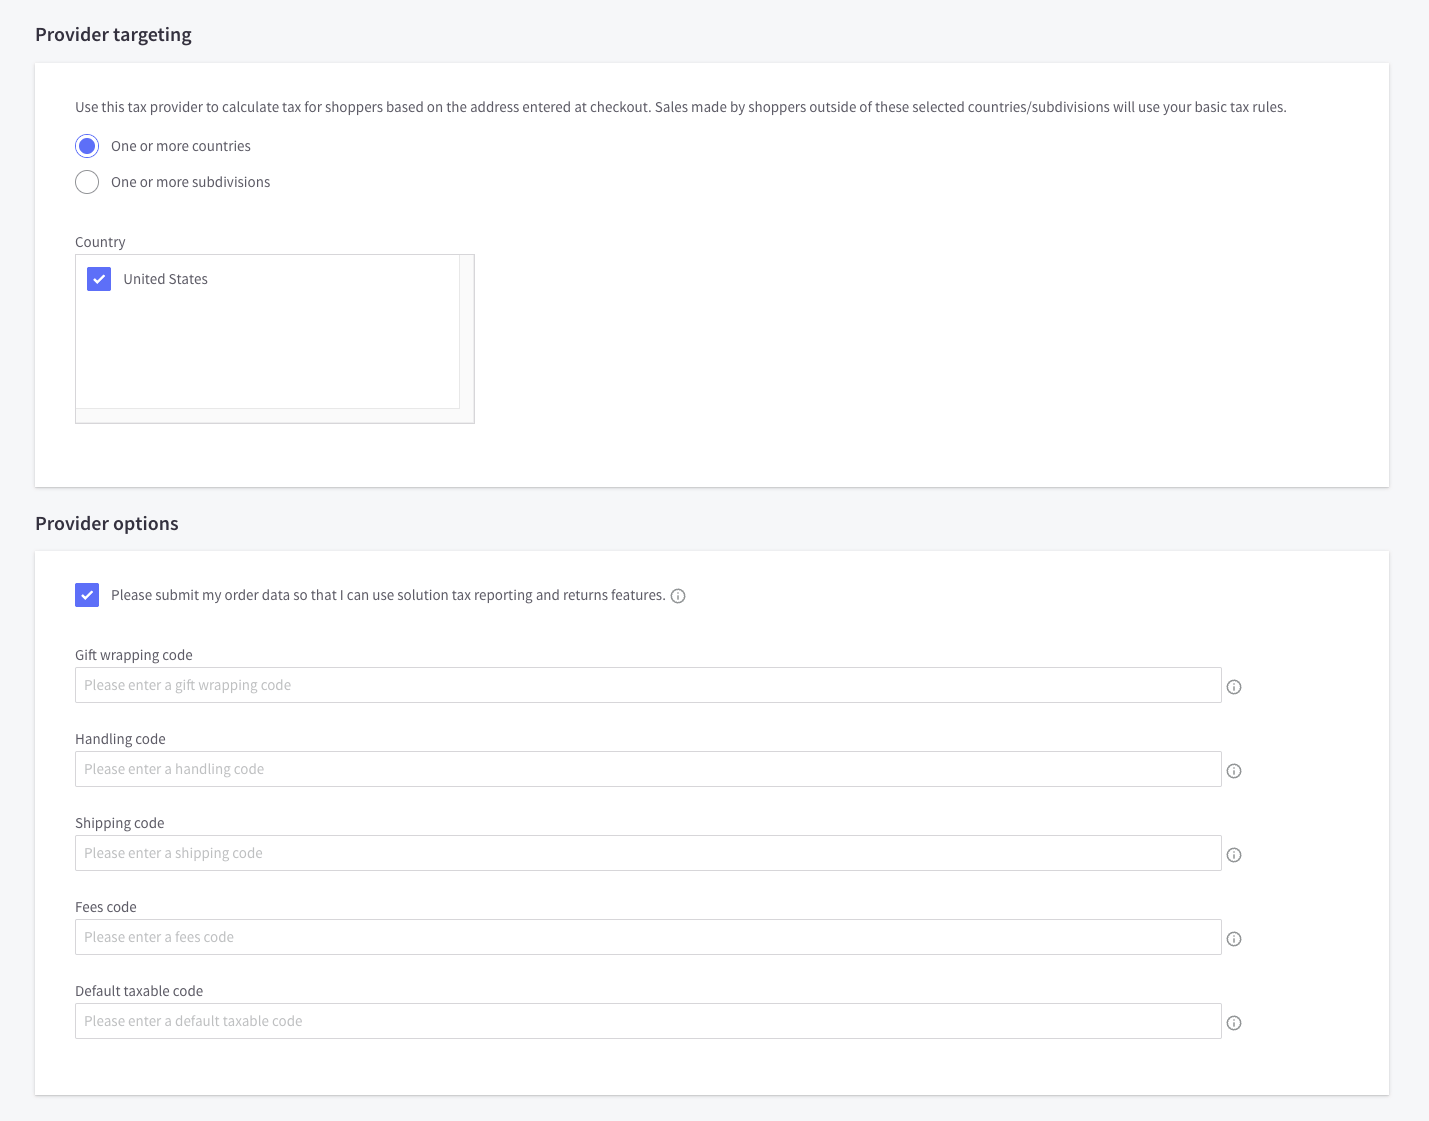Image resolution: width=1429 pixels, height=1121 pixels.
Task: Click info icon next to Gift wrapping code
Action: 1234,687
